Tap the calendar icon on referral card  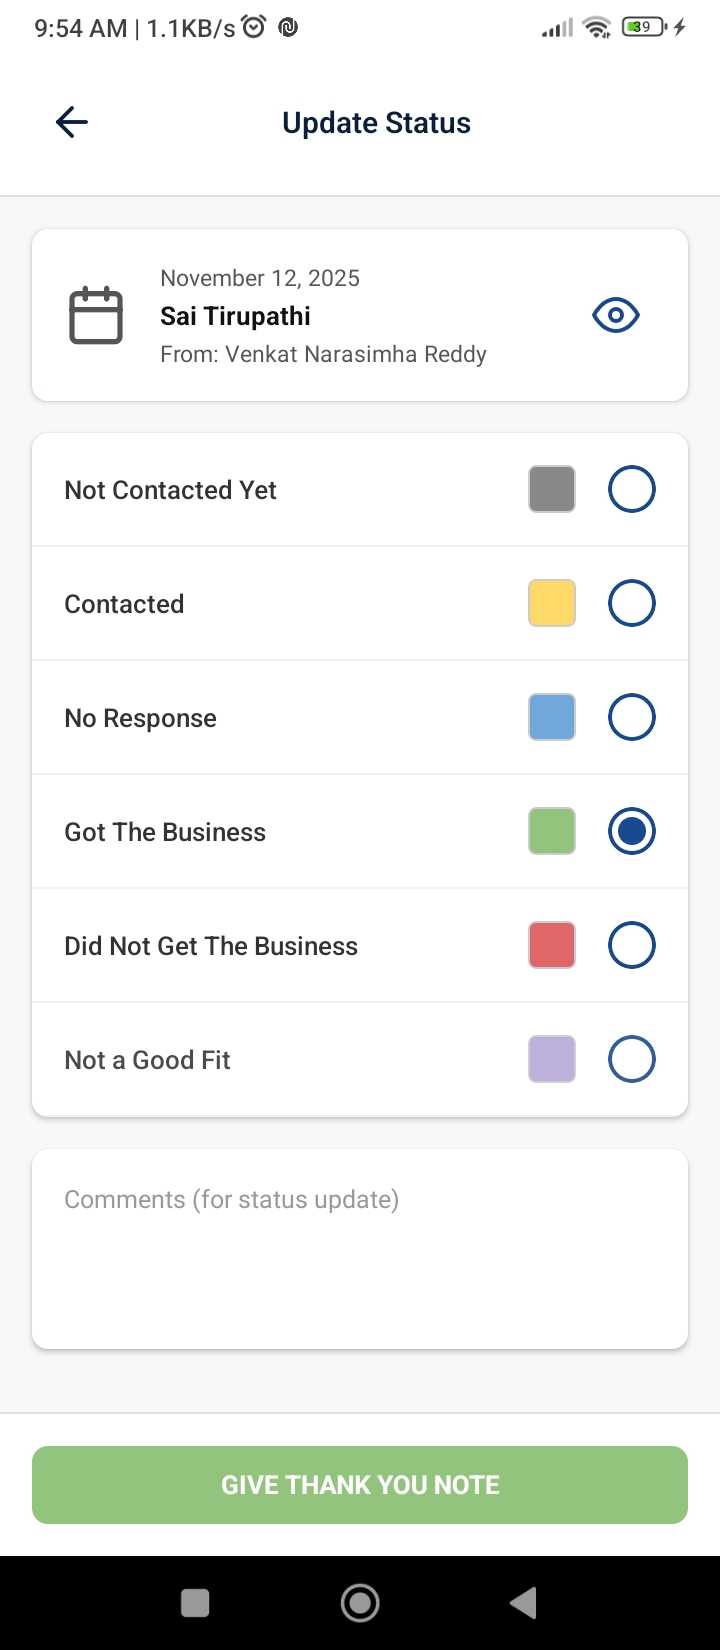click(96, 316)
